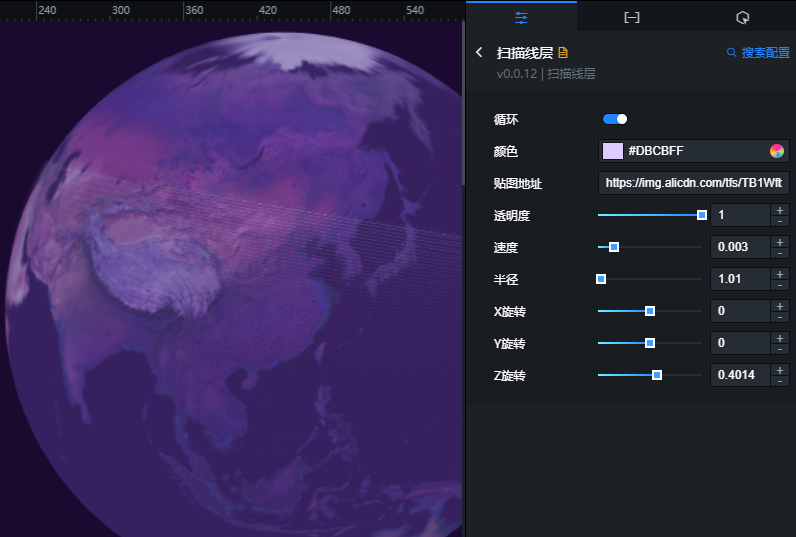Click the 透明度 slider handle
796x537 pixels.
(x=702, y=215)
